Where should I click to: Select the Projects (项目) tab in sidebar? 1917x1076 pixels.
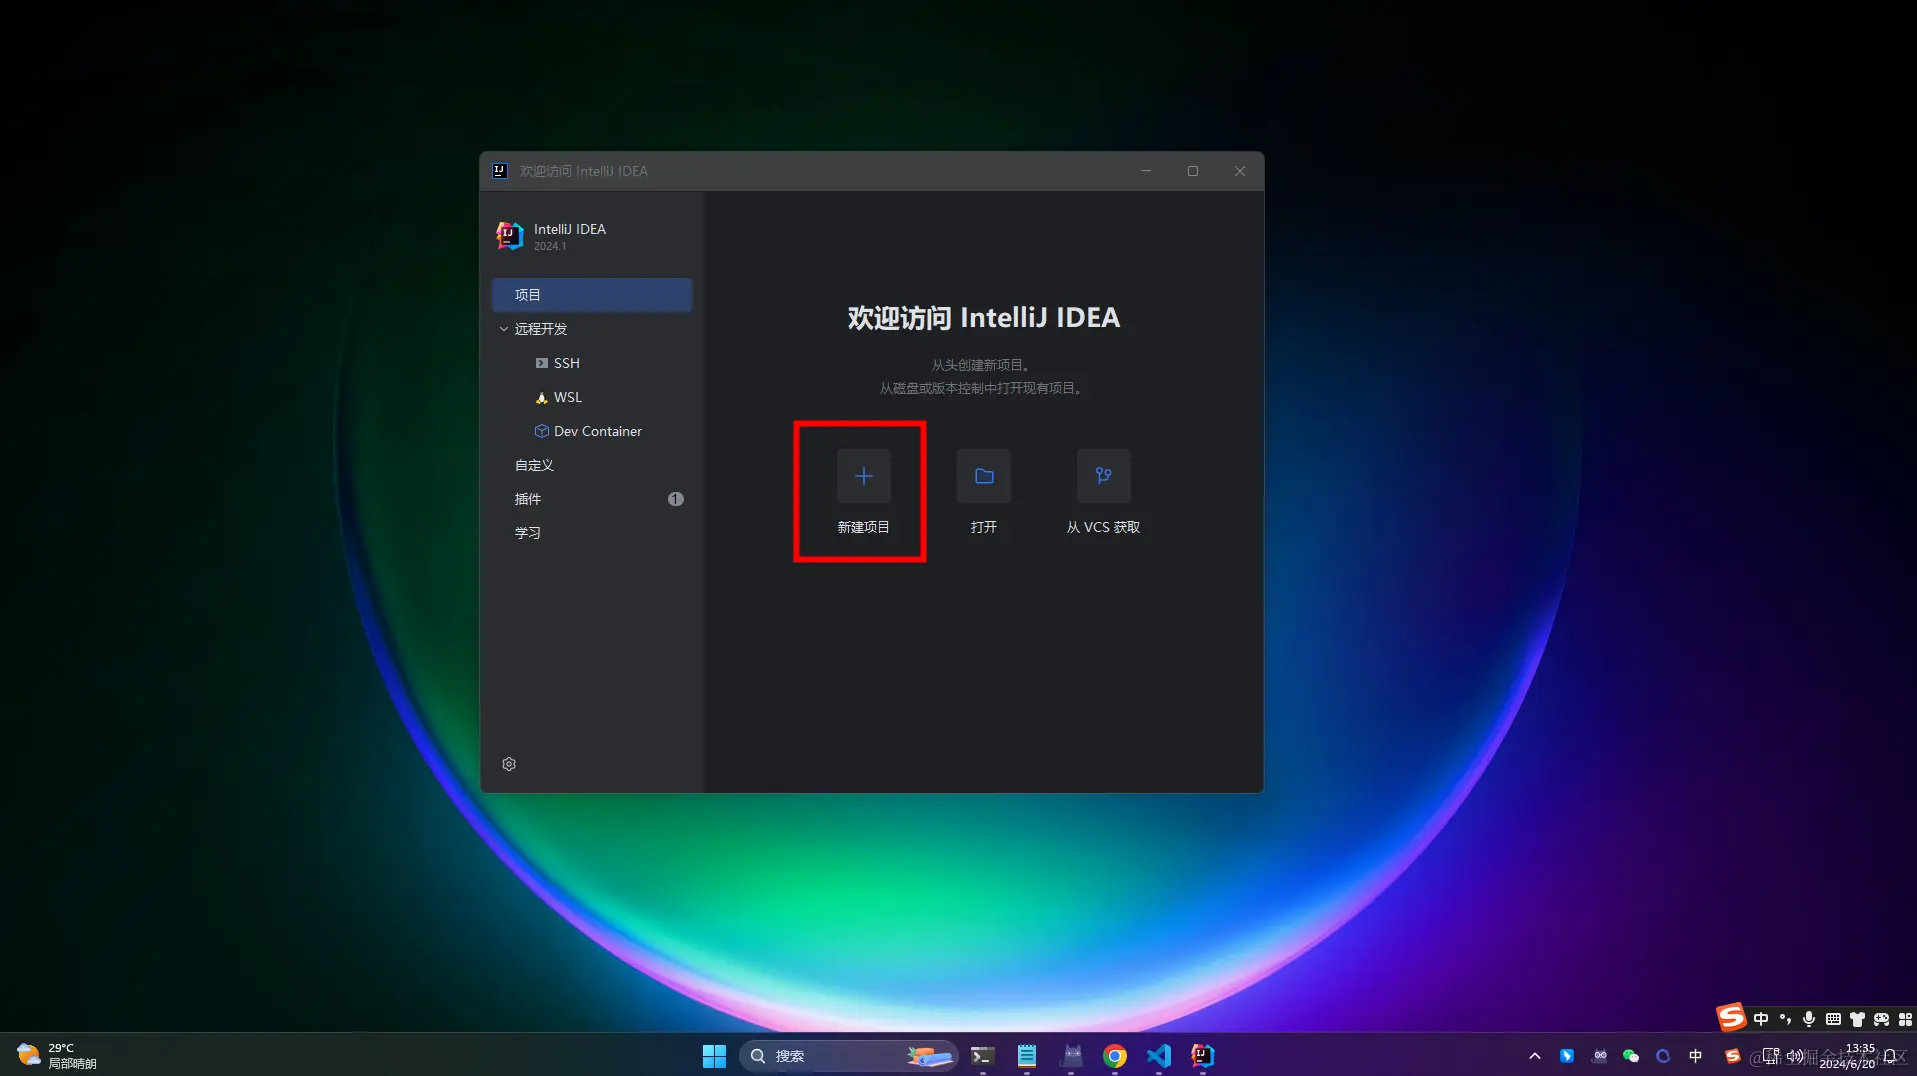tap(592, 295)
